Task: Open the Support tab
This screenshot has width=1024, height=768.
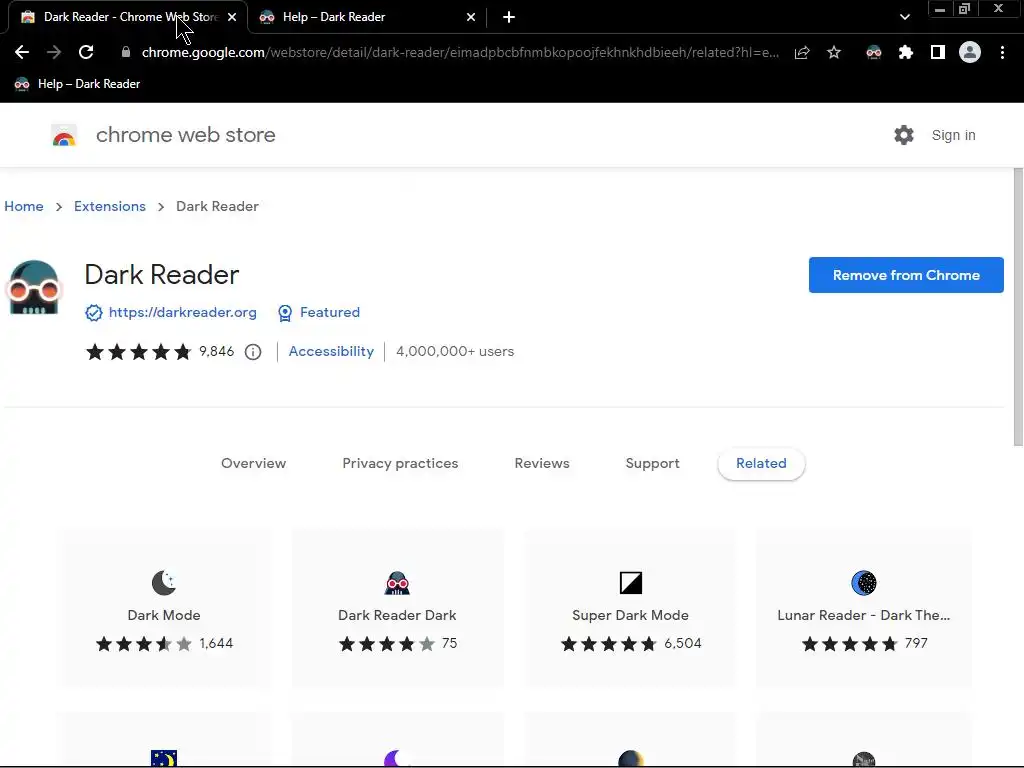Action: point(652,463)
